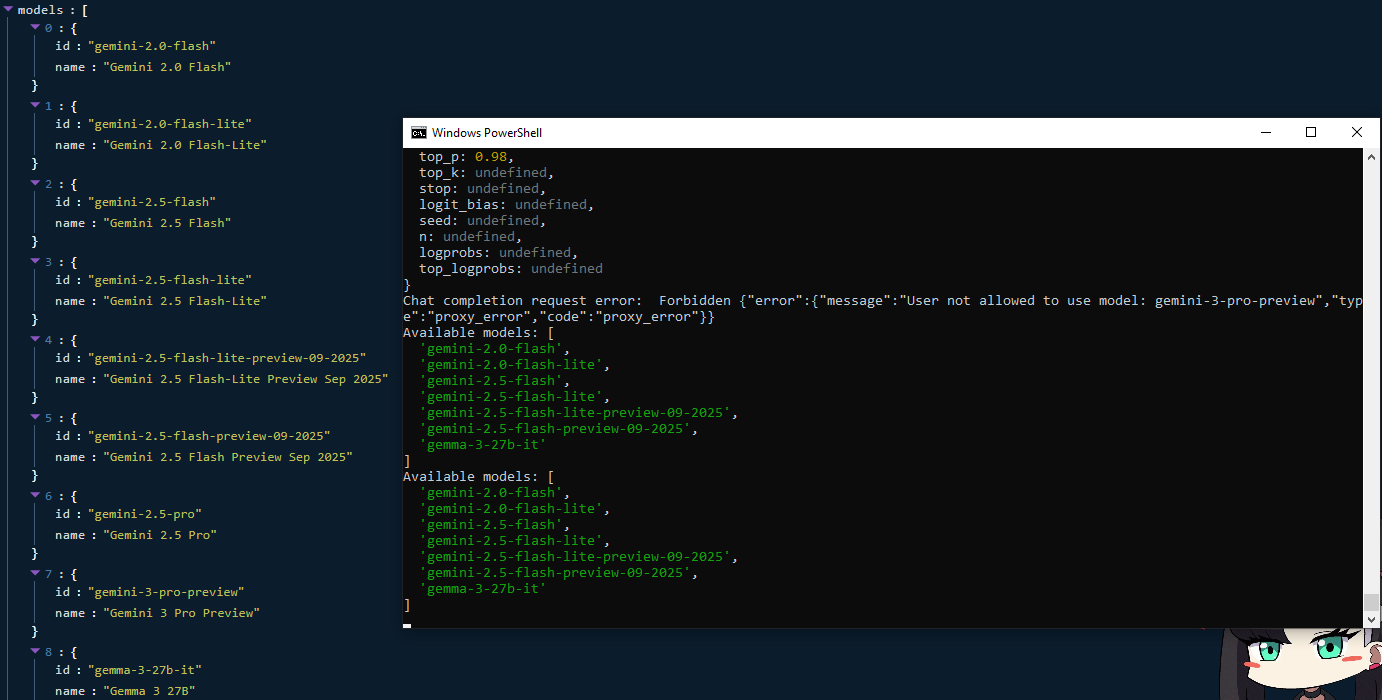Click the seed: undefined line
The image size is (1382, 700).
(483, 221)
